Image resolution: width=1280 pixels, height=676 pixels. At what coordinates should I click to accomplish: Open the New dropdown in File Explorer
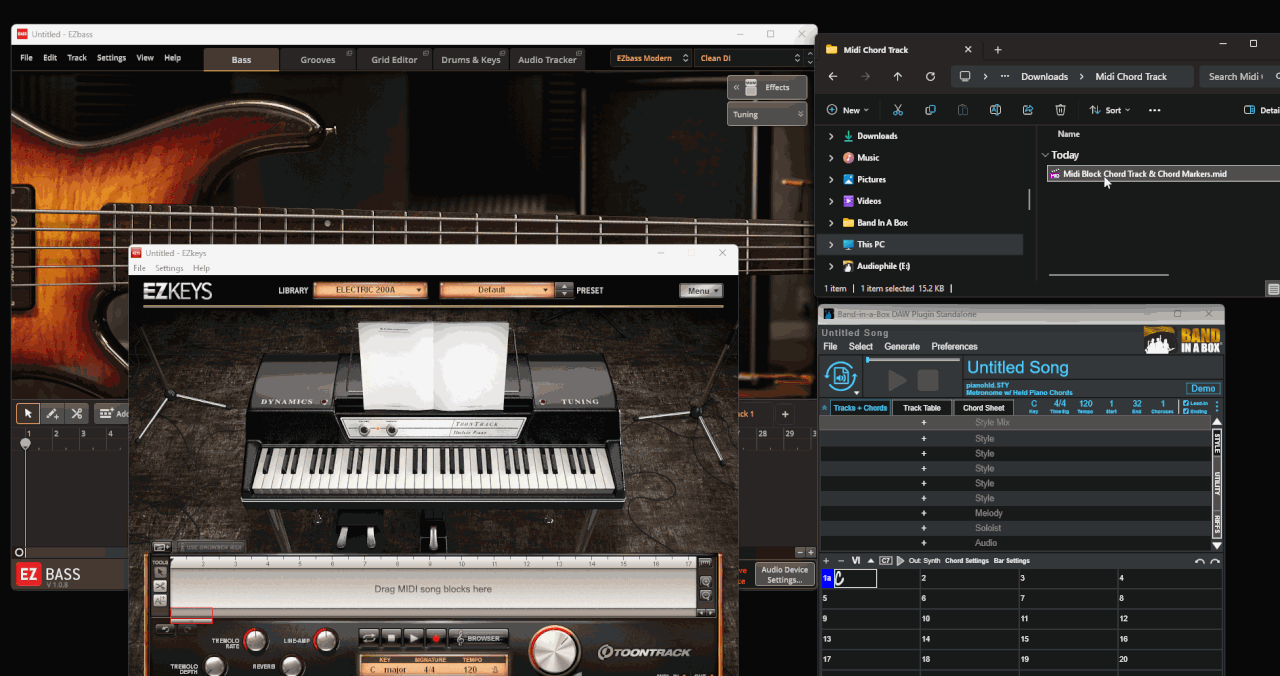point(848,110)
